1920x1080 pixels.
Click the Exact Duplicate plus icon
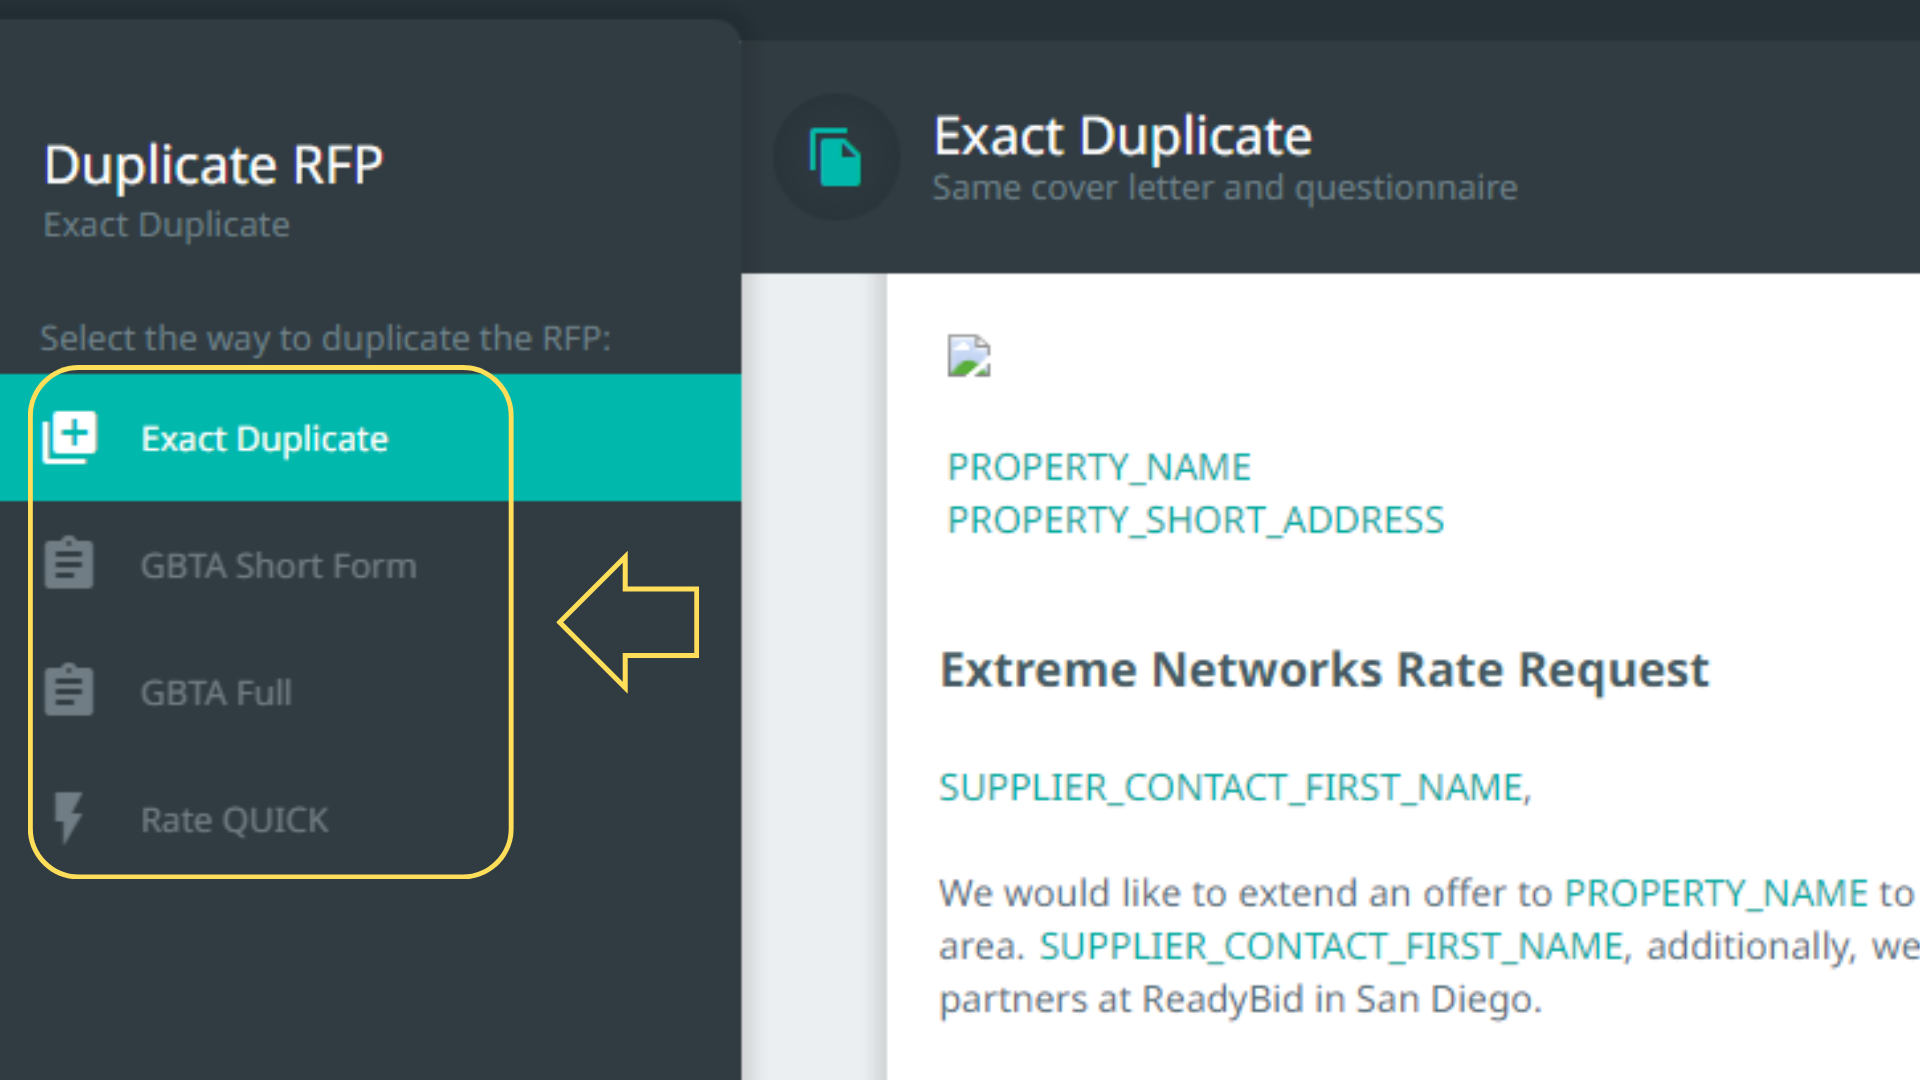(x=70, y=437)
